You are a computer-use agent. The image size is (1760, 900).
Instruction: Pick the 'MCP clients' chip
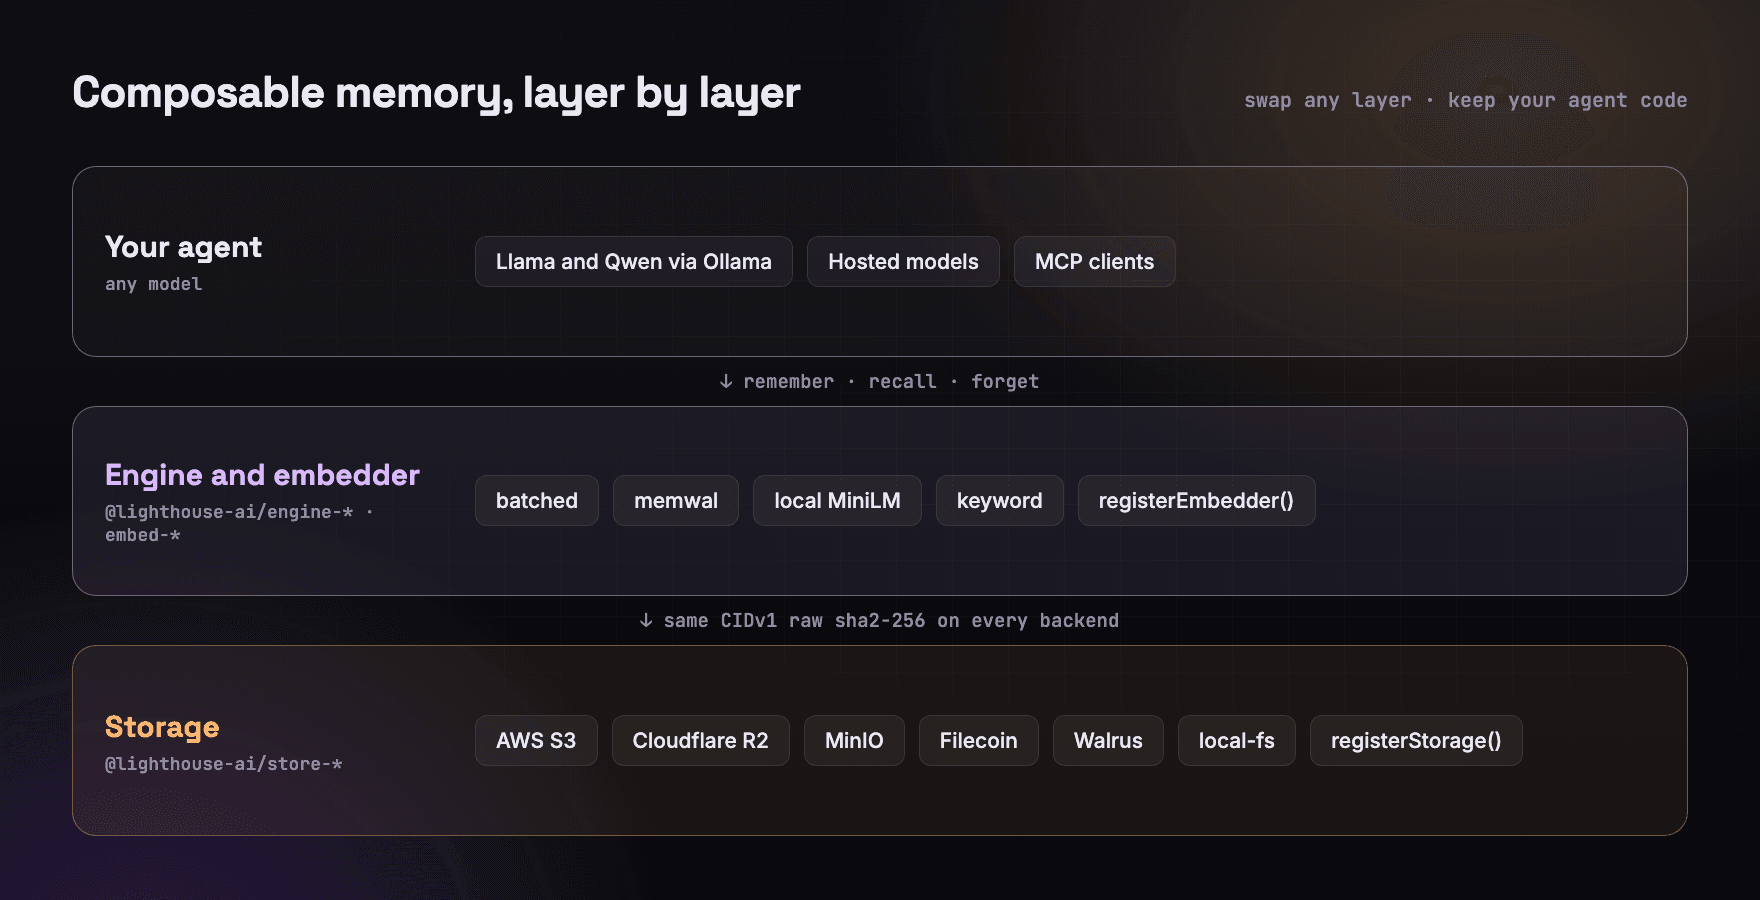coord(1094,262)
